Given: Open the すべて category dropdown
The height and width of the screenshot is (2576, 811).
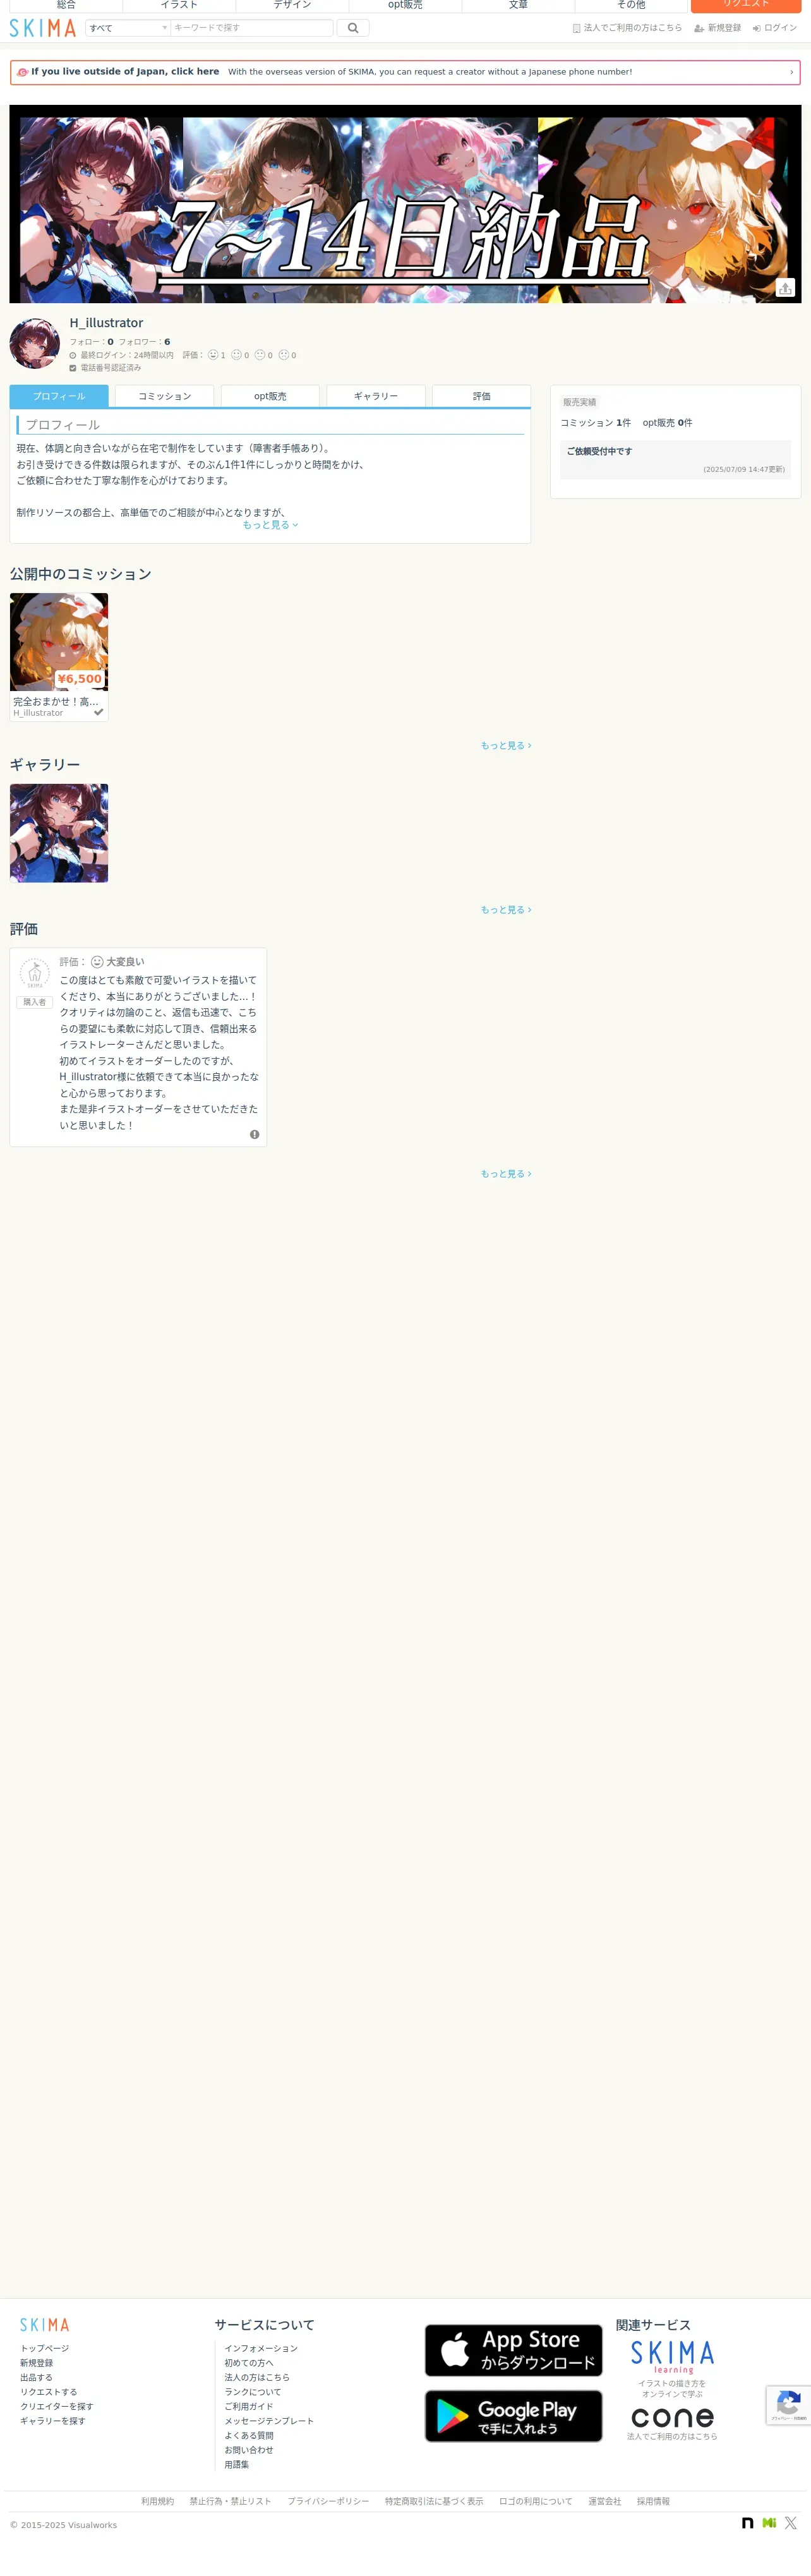Looking at the screenshot, I should tap(127, 28).
